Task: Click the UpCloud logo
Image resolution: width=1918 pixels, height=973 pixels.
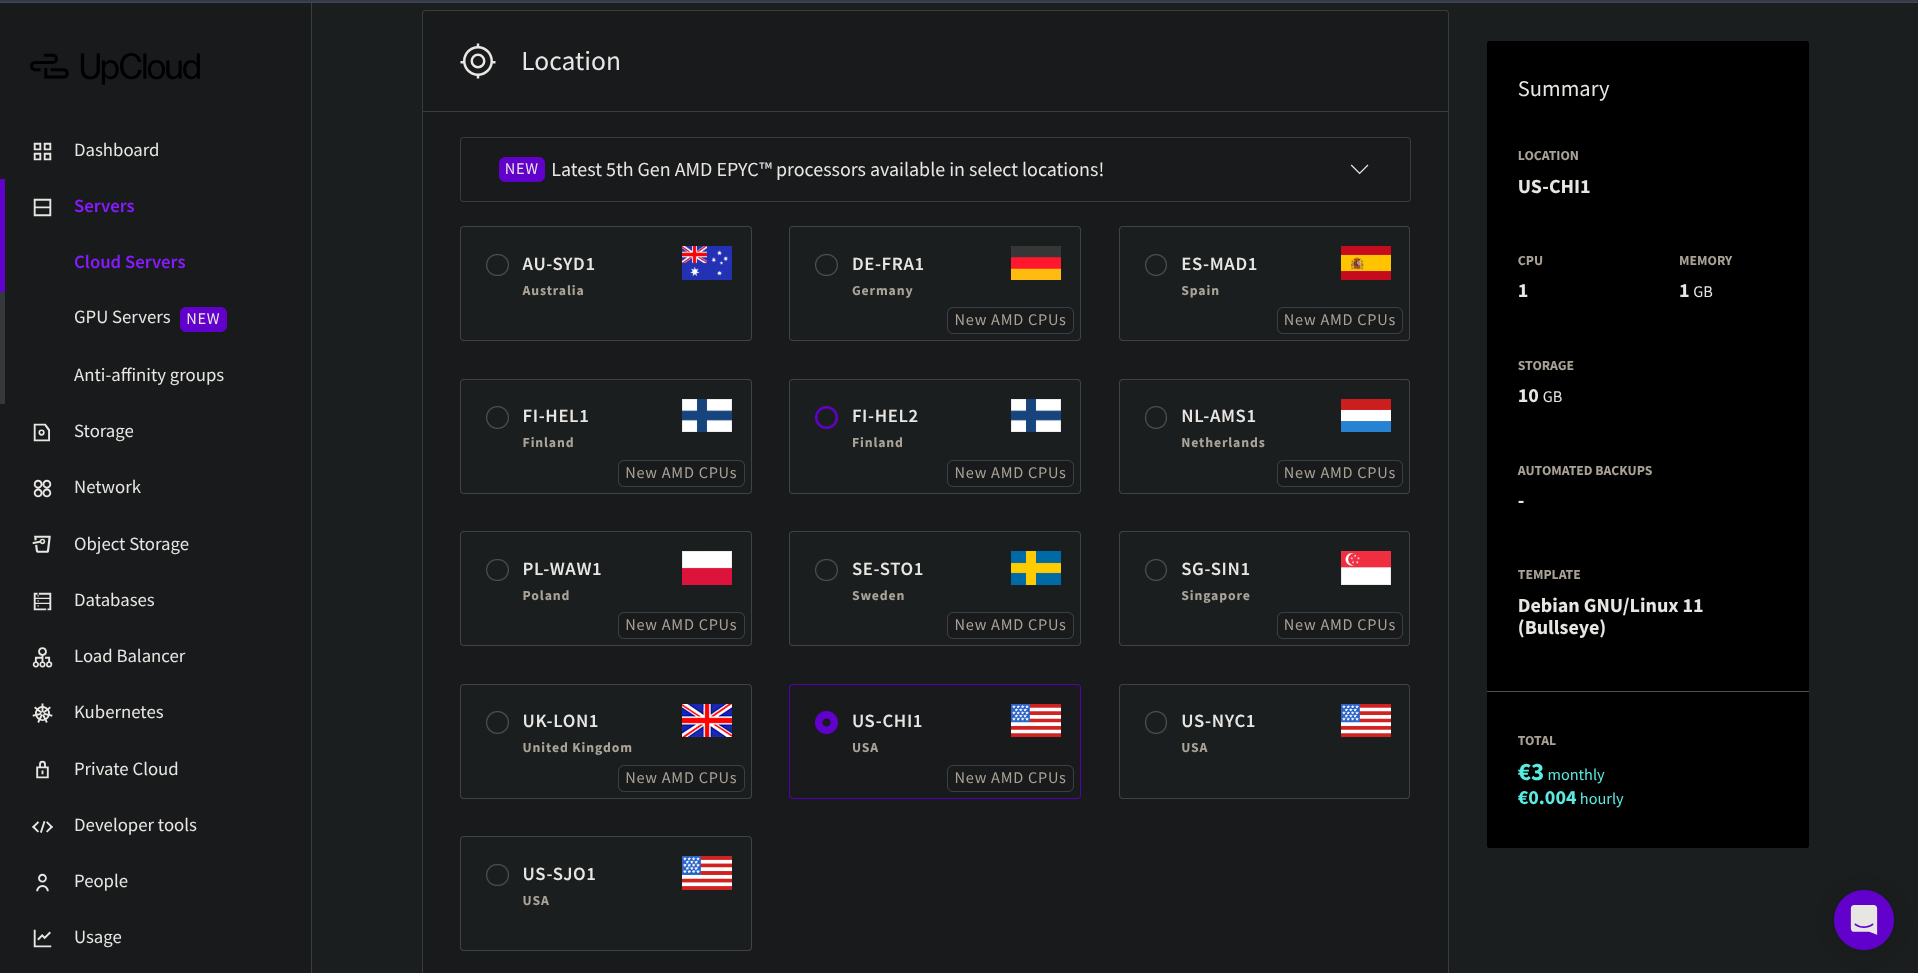Action: tap(115, 67)
